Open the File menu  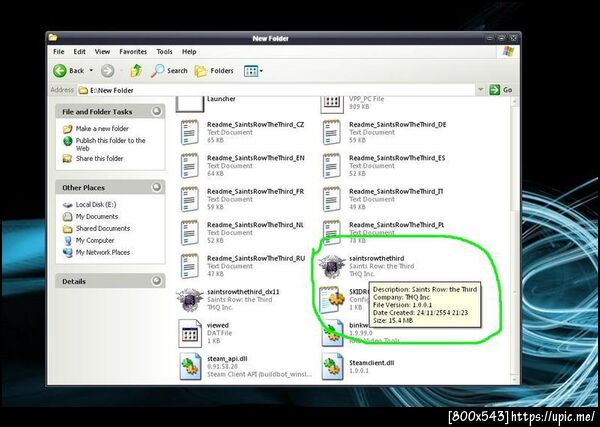[x=59, y=52]
